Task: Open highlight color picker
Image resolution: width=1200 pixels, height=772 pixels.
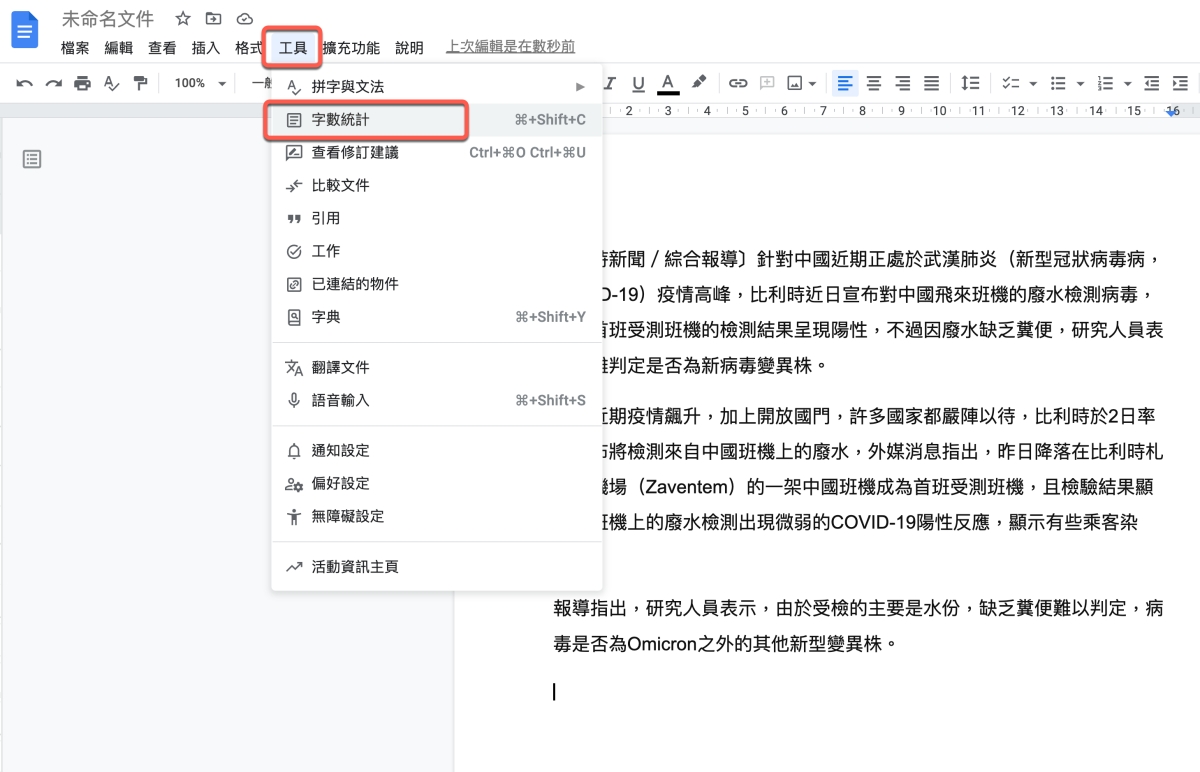Action: click(699, 83)
